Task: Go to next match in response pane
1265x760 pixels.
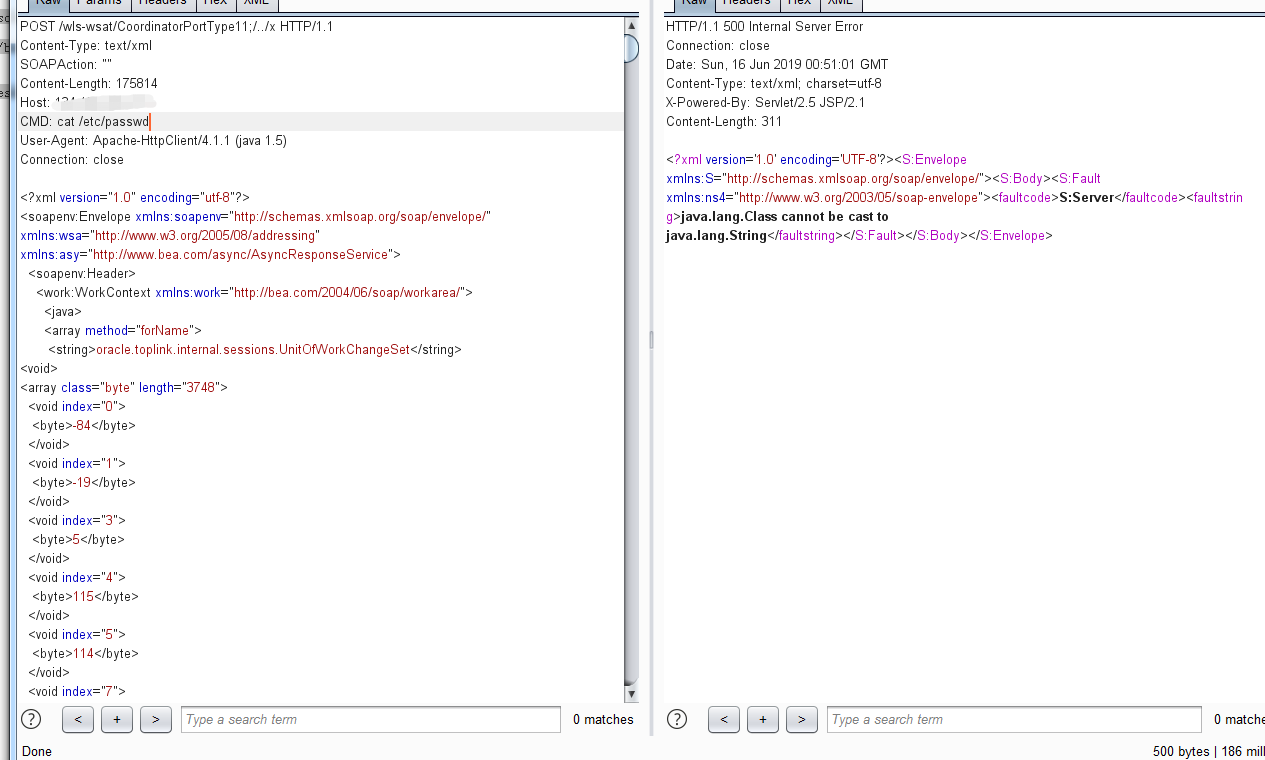Action: coord(802,719)
